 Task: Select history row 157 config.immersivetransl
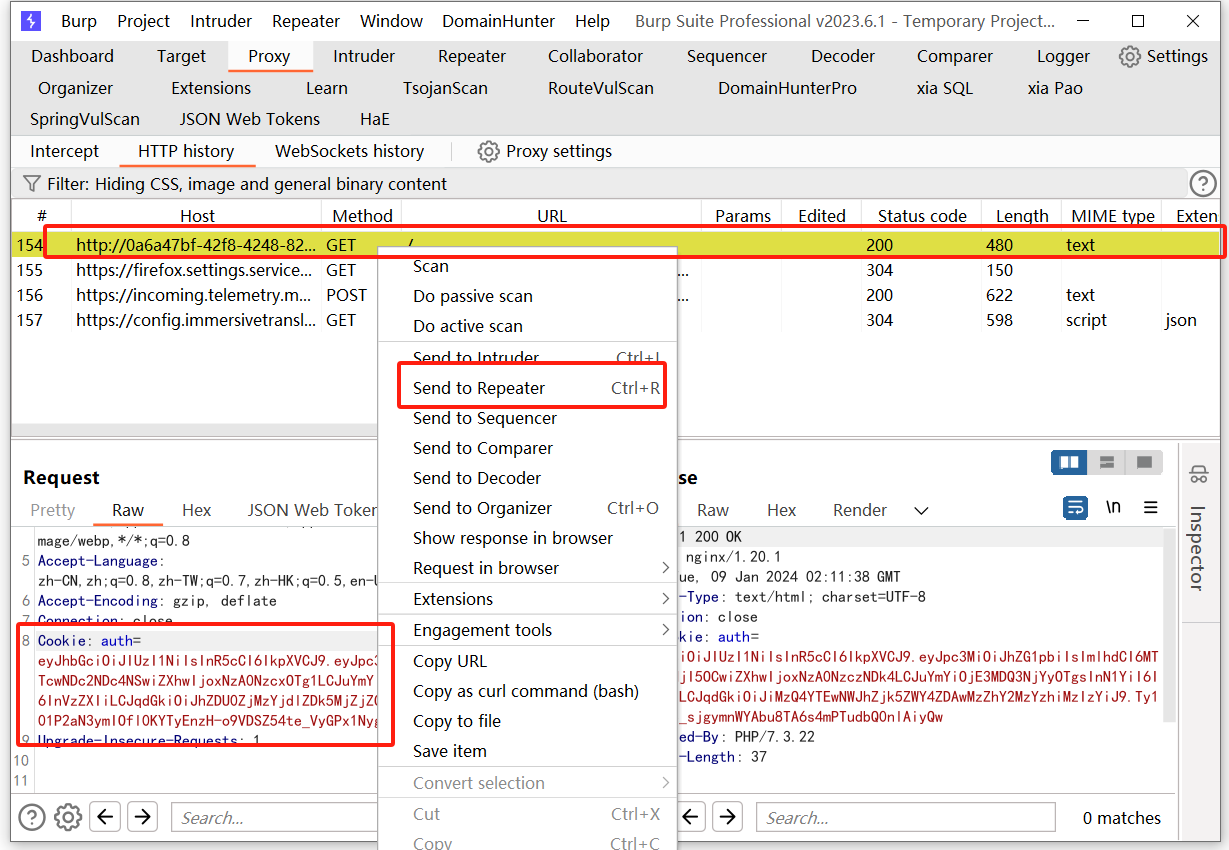click(616, 320)
